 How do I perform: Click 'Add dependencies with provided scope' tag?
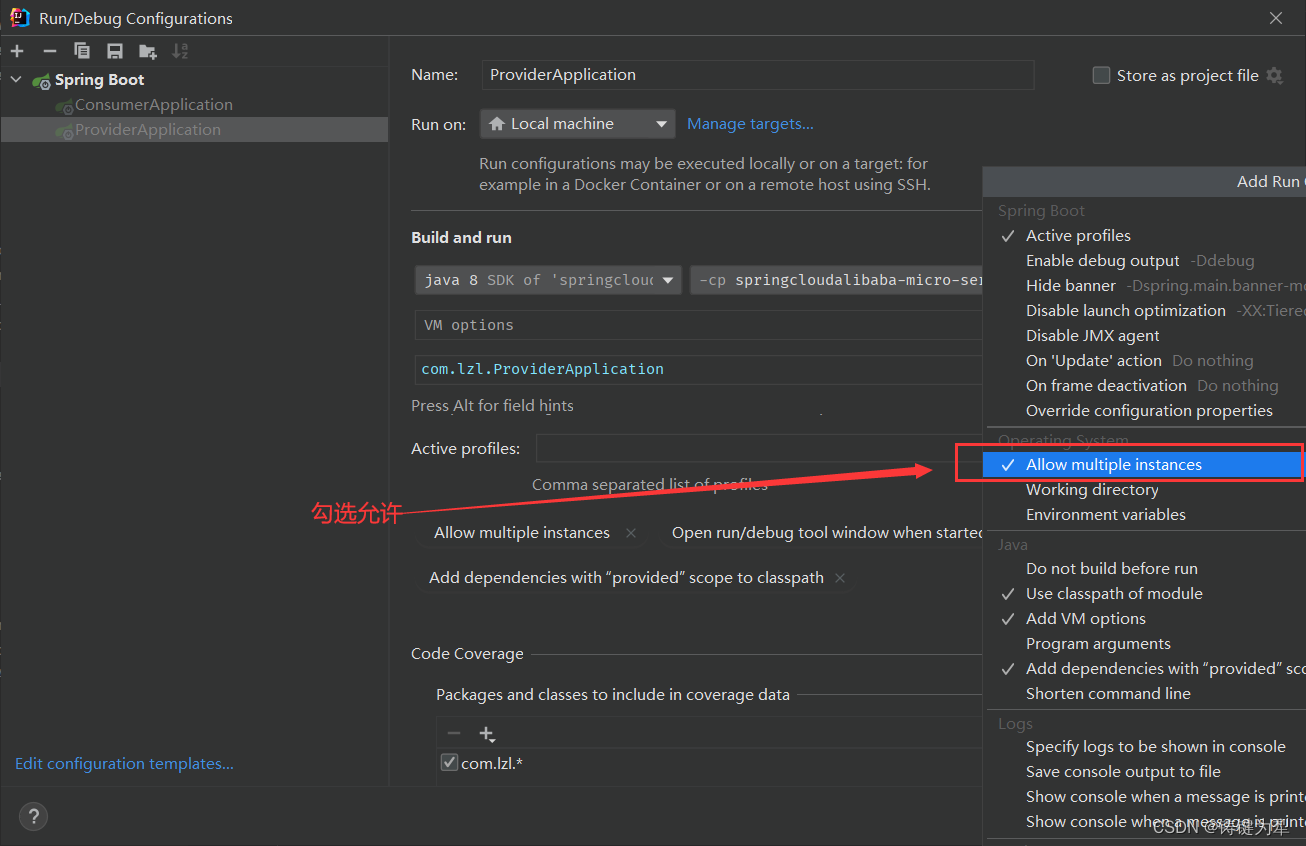tap(626, 578)
